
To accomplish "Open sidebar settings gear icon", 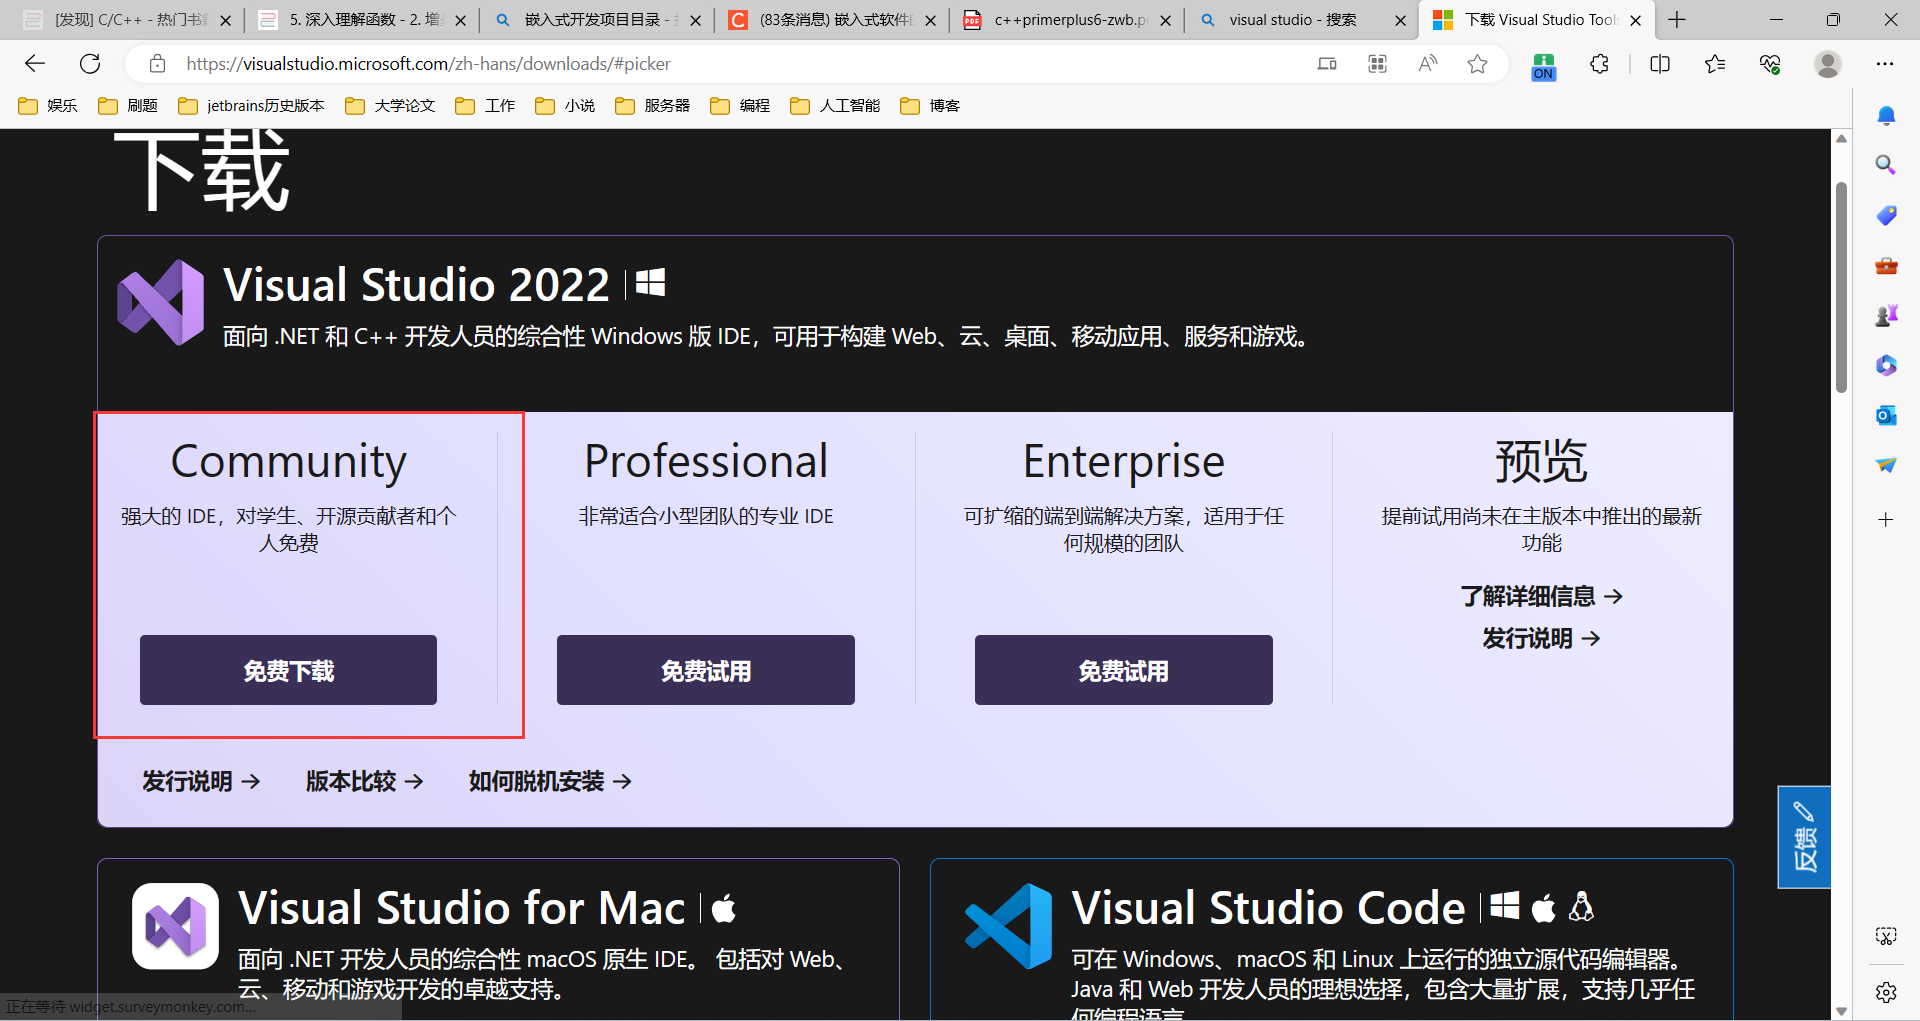I will pyautogui.click(x=1886, y=992).
